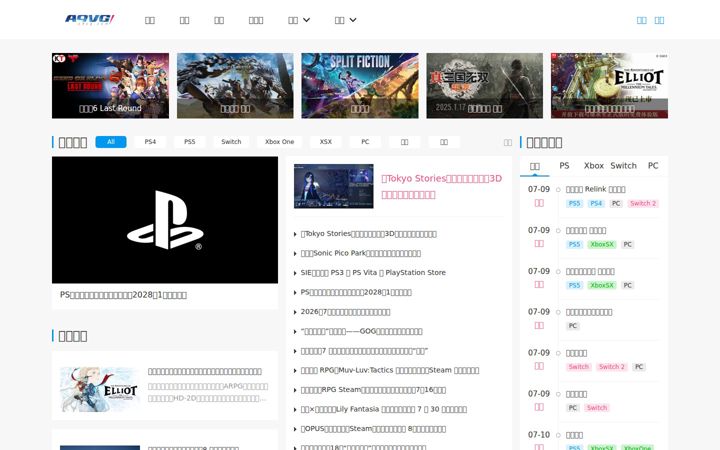720x450 pixels.
Task: Click the Switch 2 tag in the Relink row
Action: (x=643, y=203)
